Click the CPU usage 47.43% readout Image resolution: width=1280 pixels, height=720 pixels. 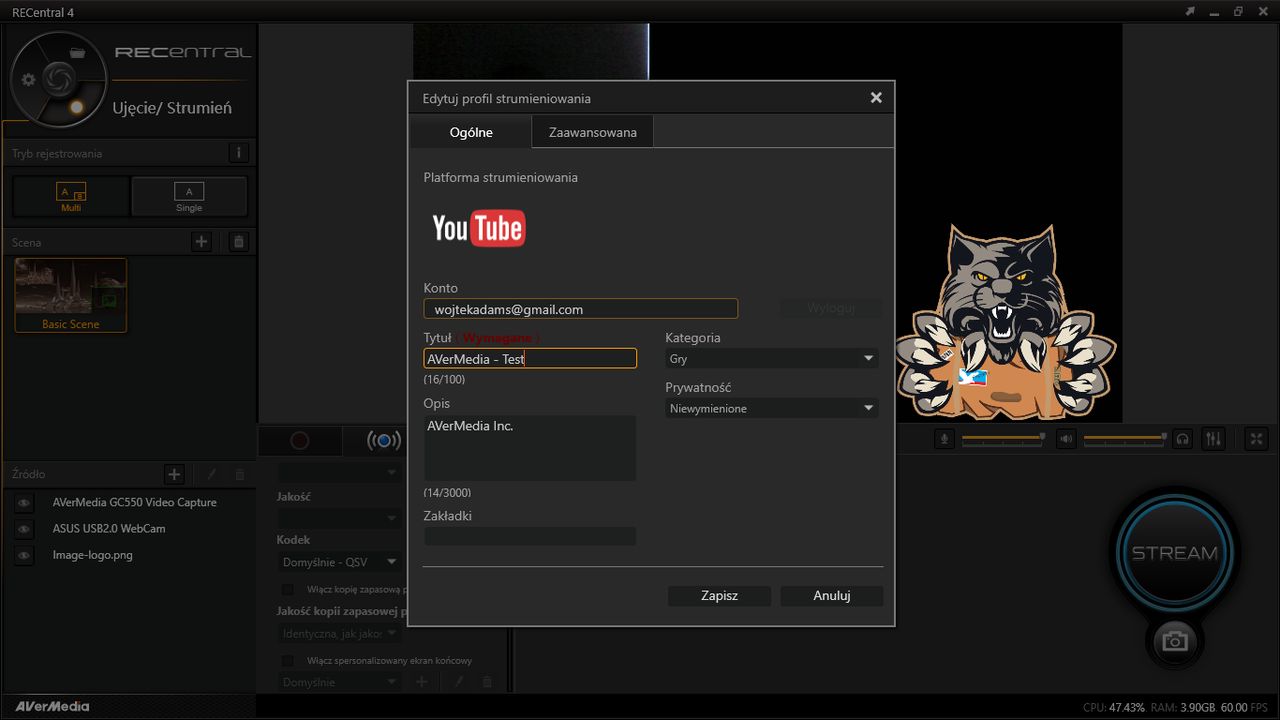(1114, 707)
